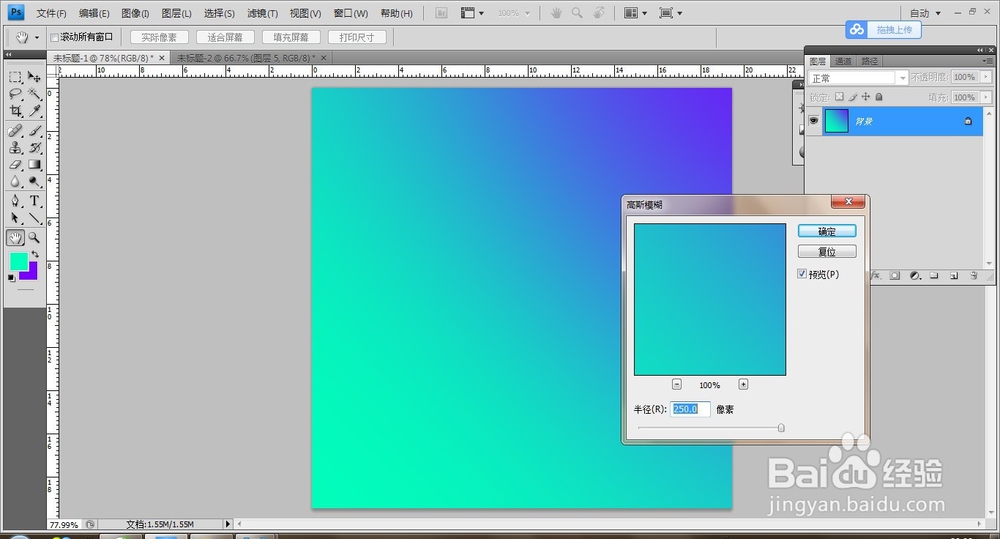1000x539 pixels.
Task: Open the 滤镜(T) menu
Action: [x=262, y=13]
